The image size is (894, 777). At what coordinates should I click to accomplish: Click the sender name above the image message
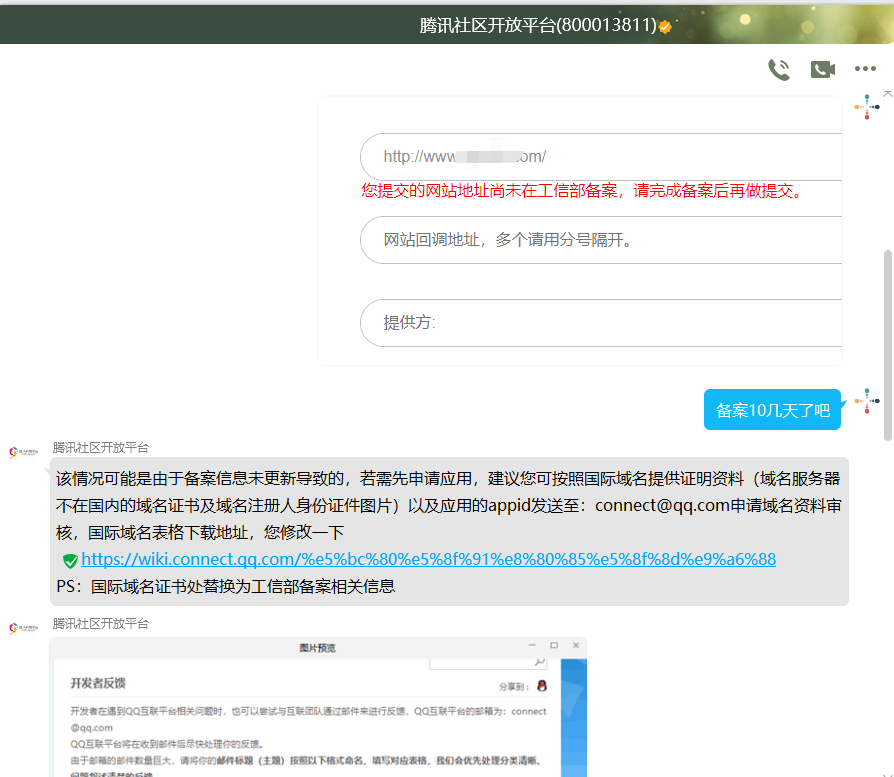pos(101,623)
